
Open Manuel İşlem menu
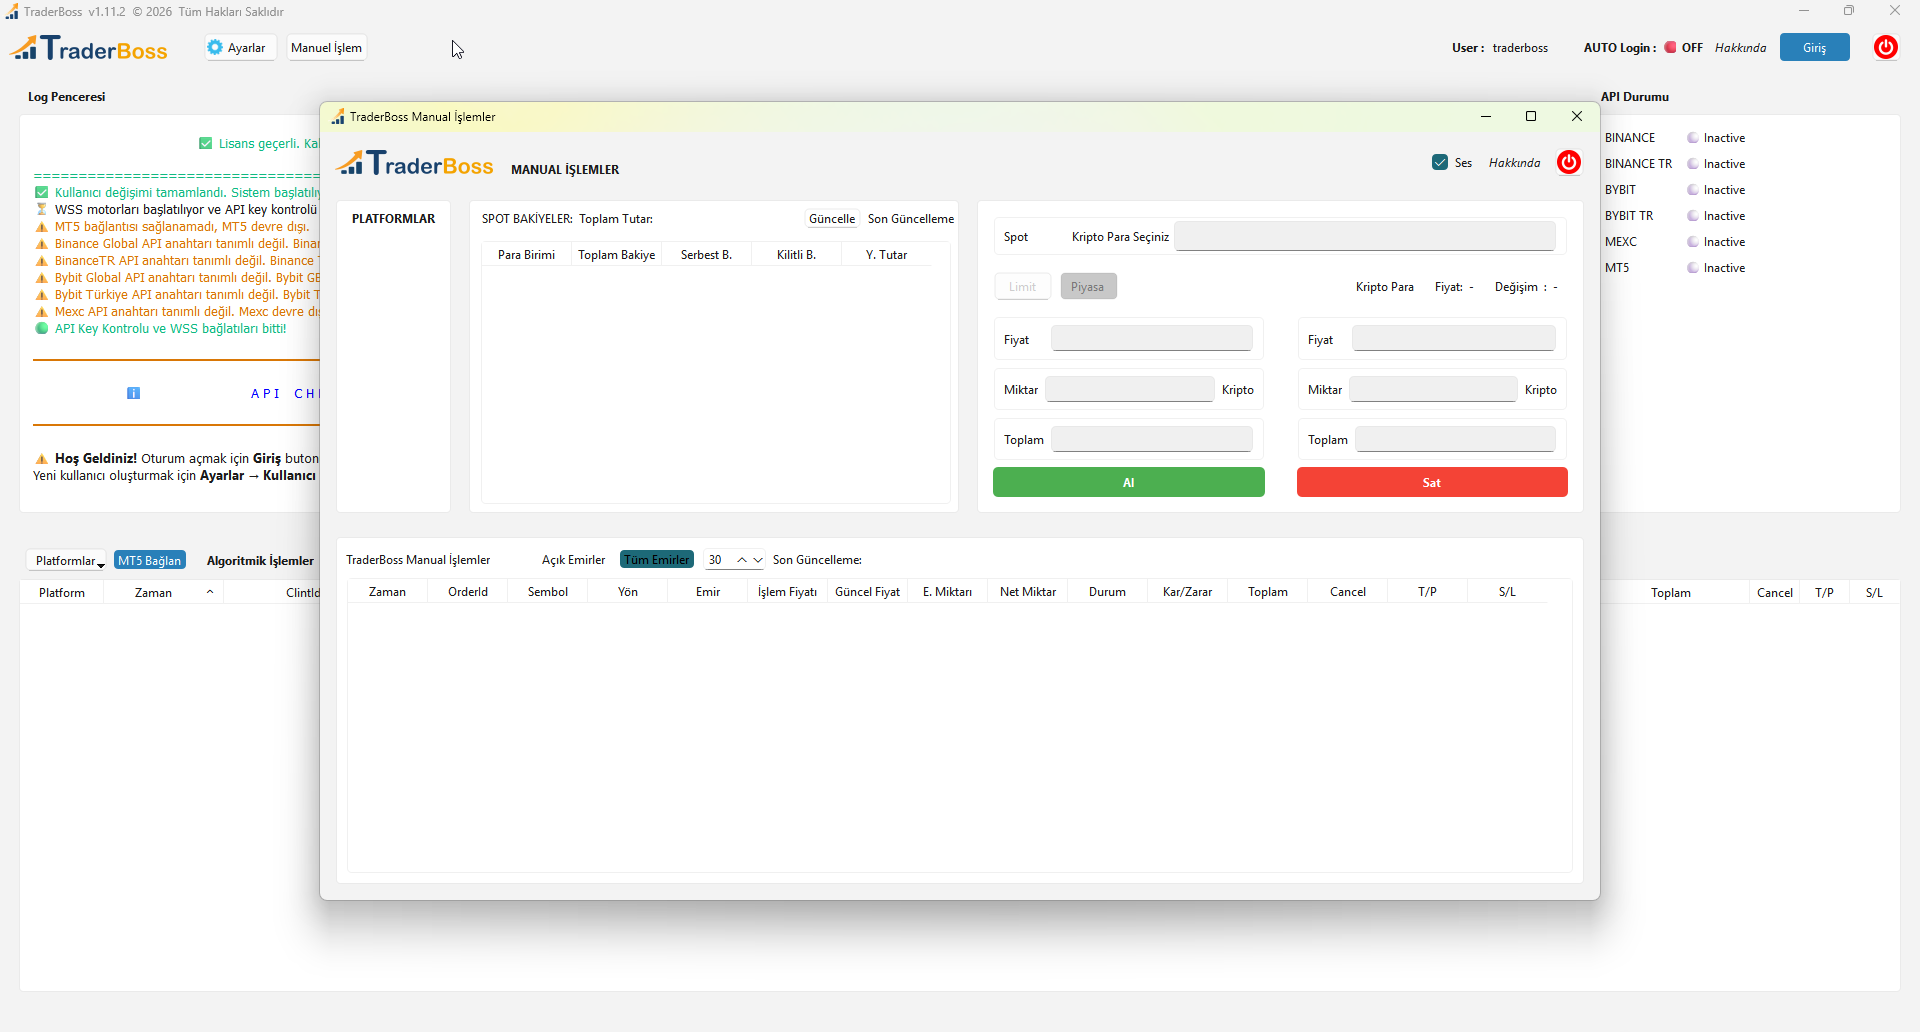coord(326,47)
